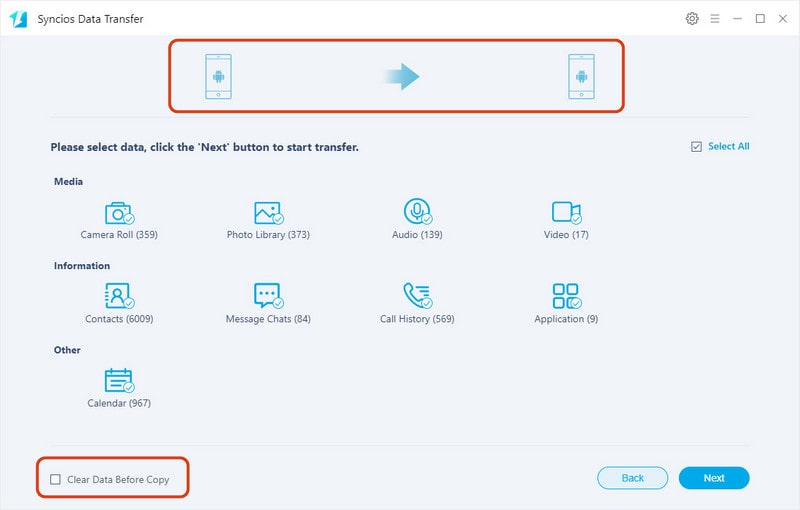Image resolution: width=800 pixels, height=510 pixels.
Task: Select the Application grid icon
Action: (x=565, y=296)
